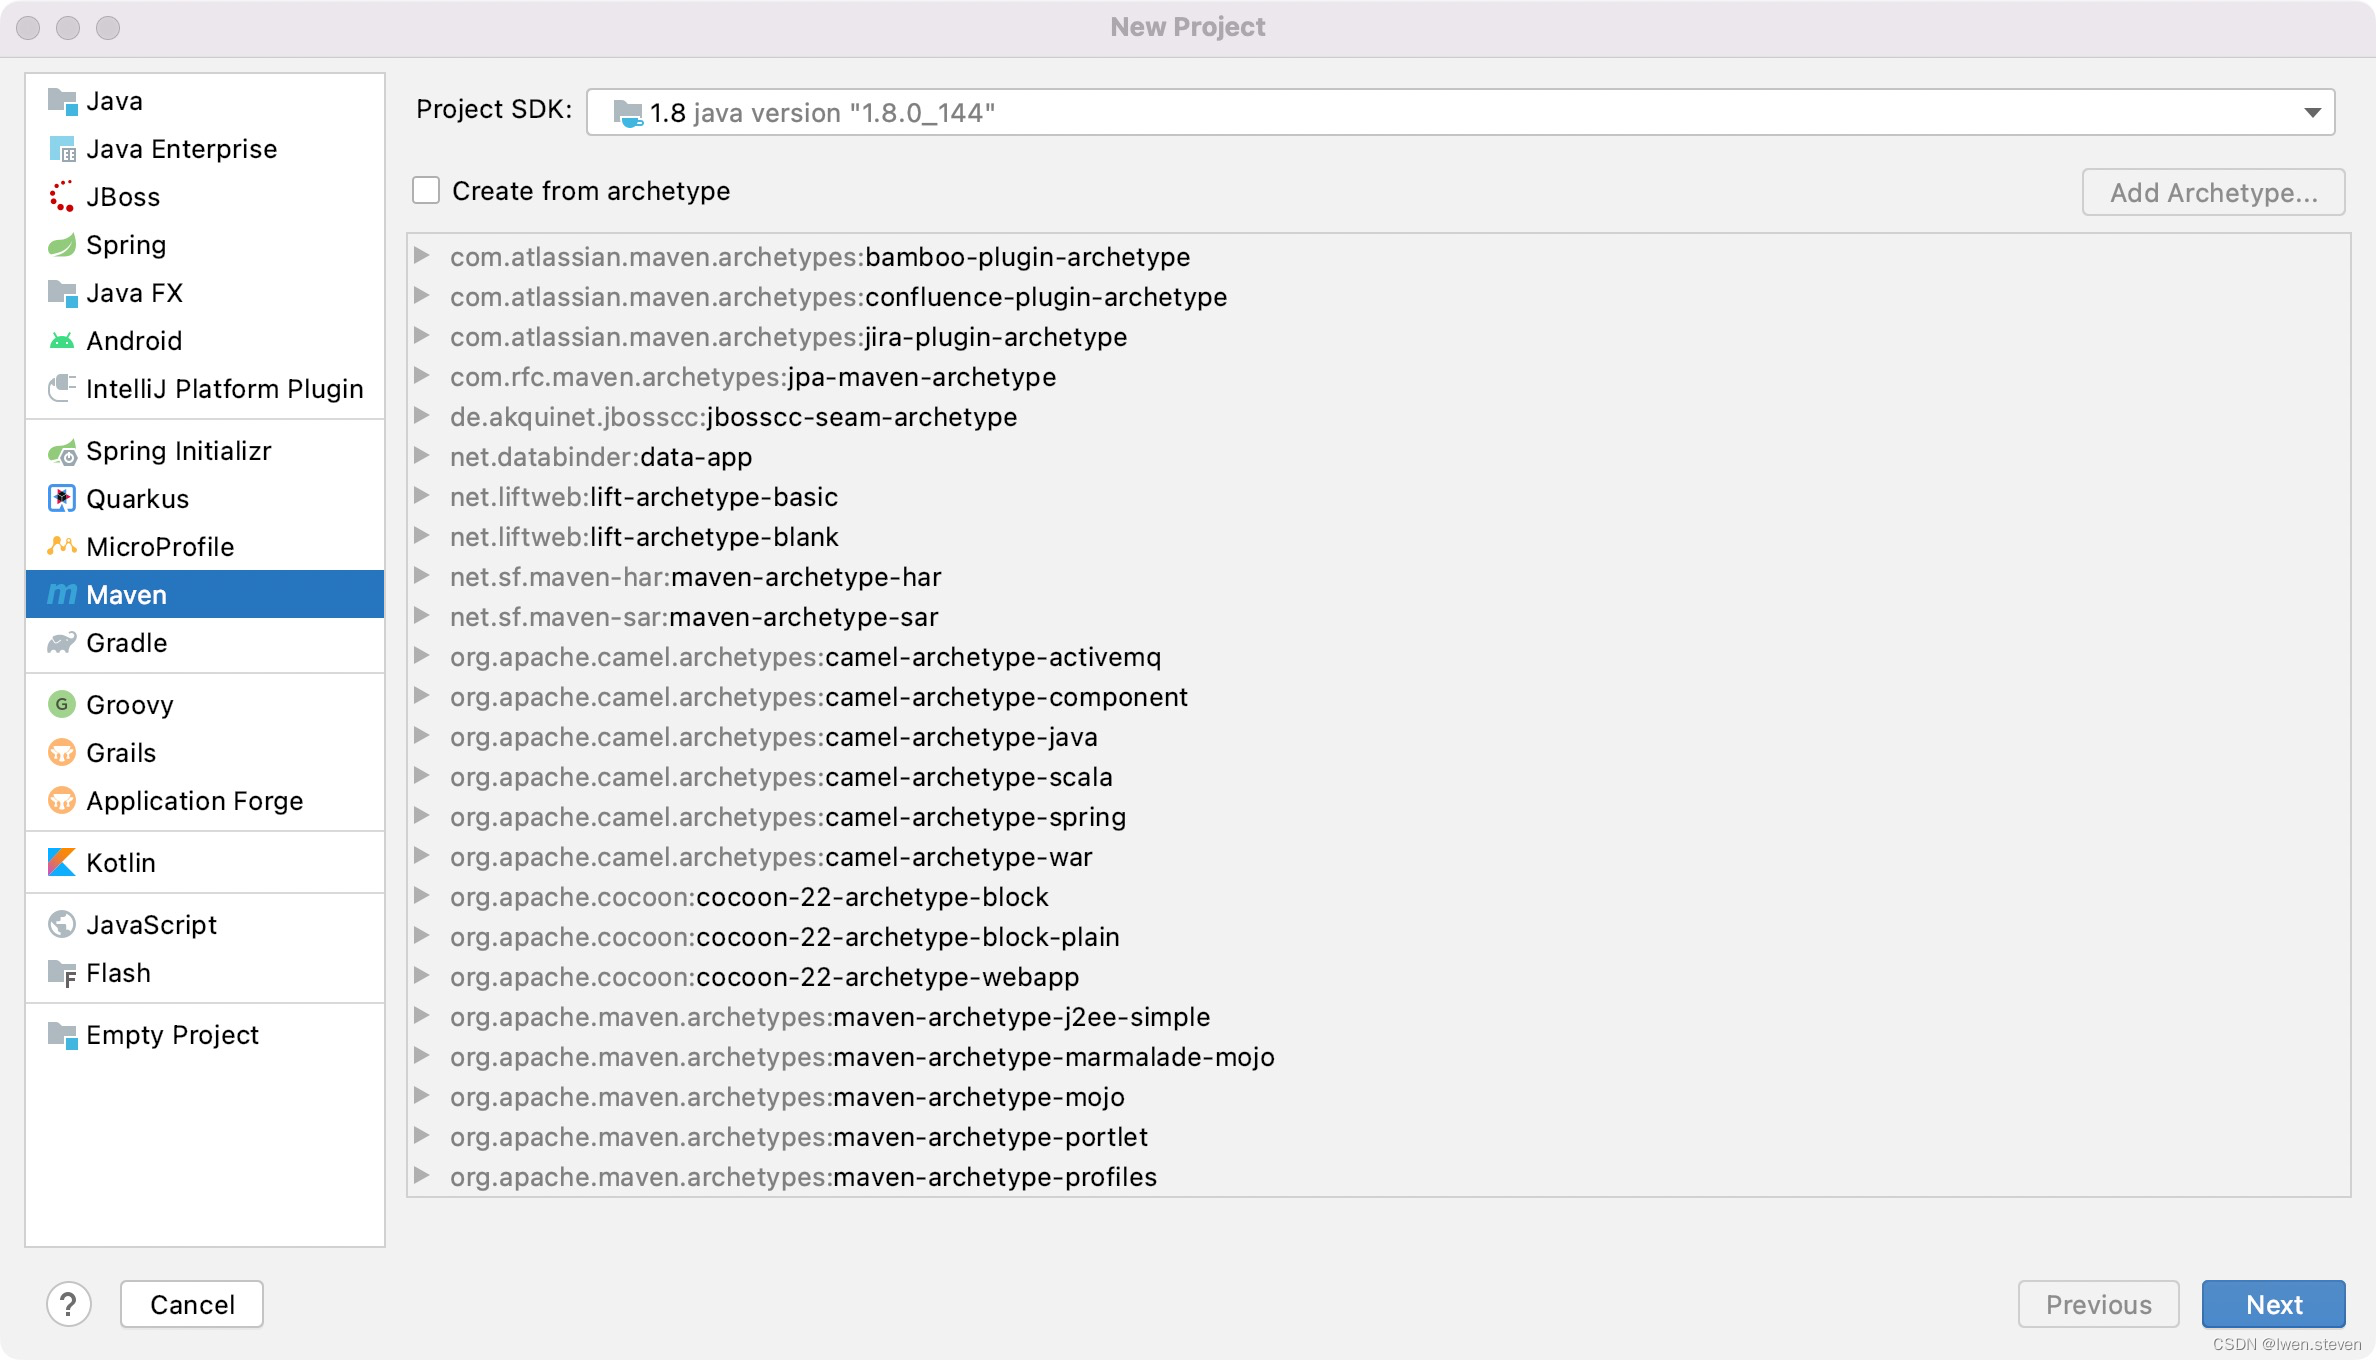Select cocoon-22-archetype-block-plain row text
Screen dimensions: 2376x1360
click(x=785, y=937)
